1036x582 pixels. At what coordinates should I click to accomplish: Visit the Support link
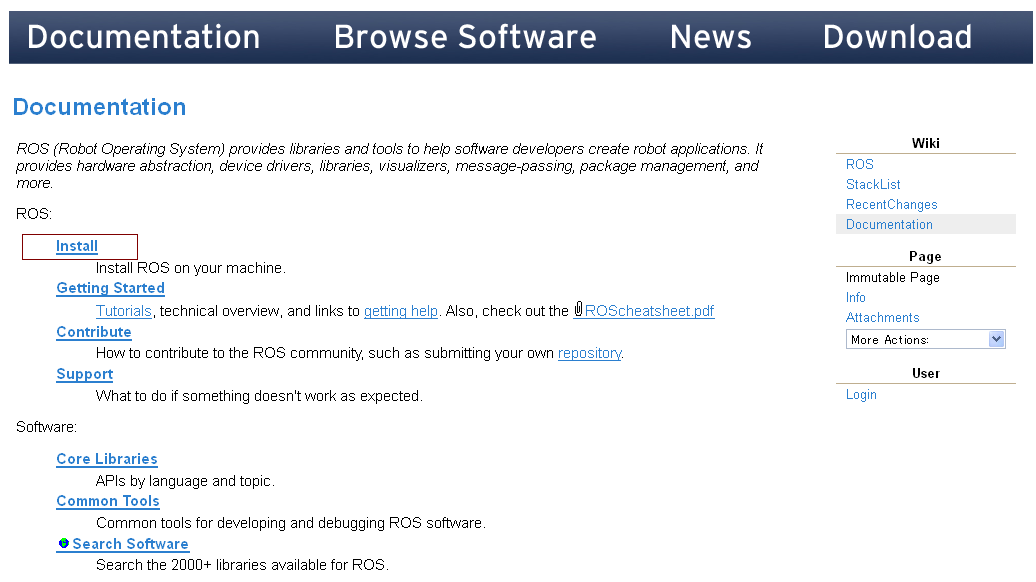(x=85, y=374)
